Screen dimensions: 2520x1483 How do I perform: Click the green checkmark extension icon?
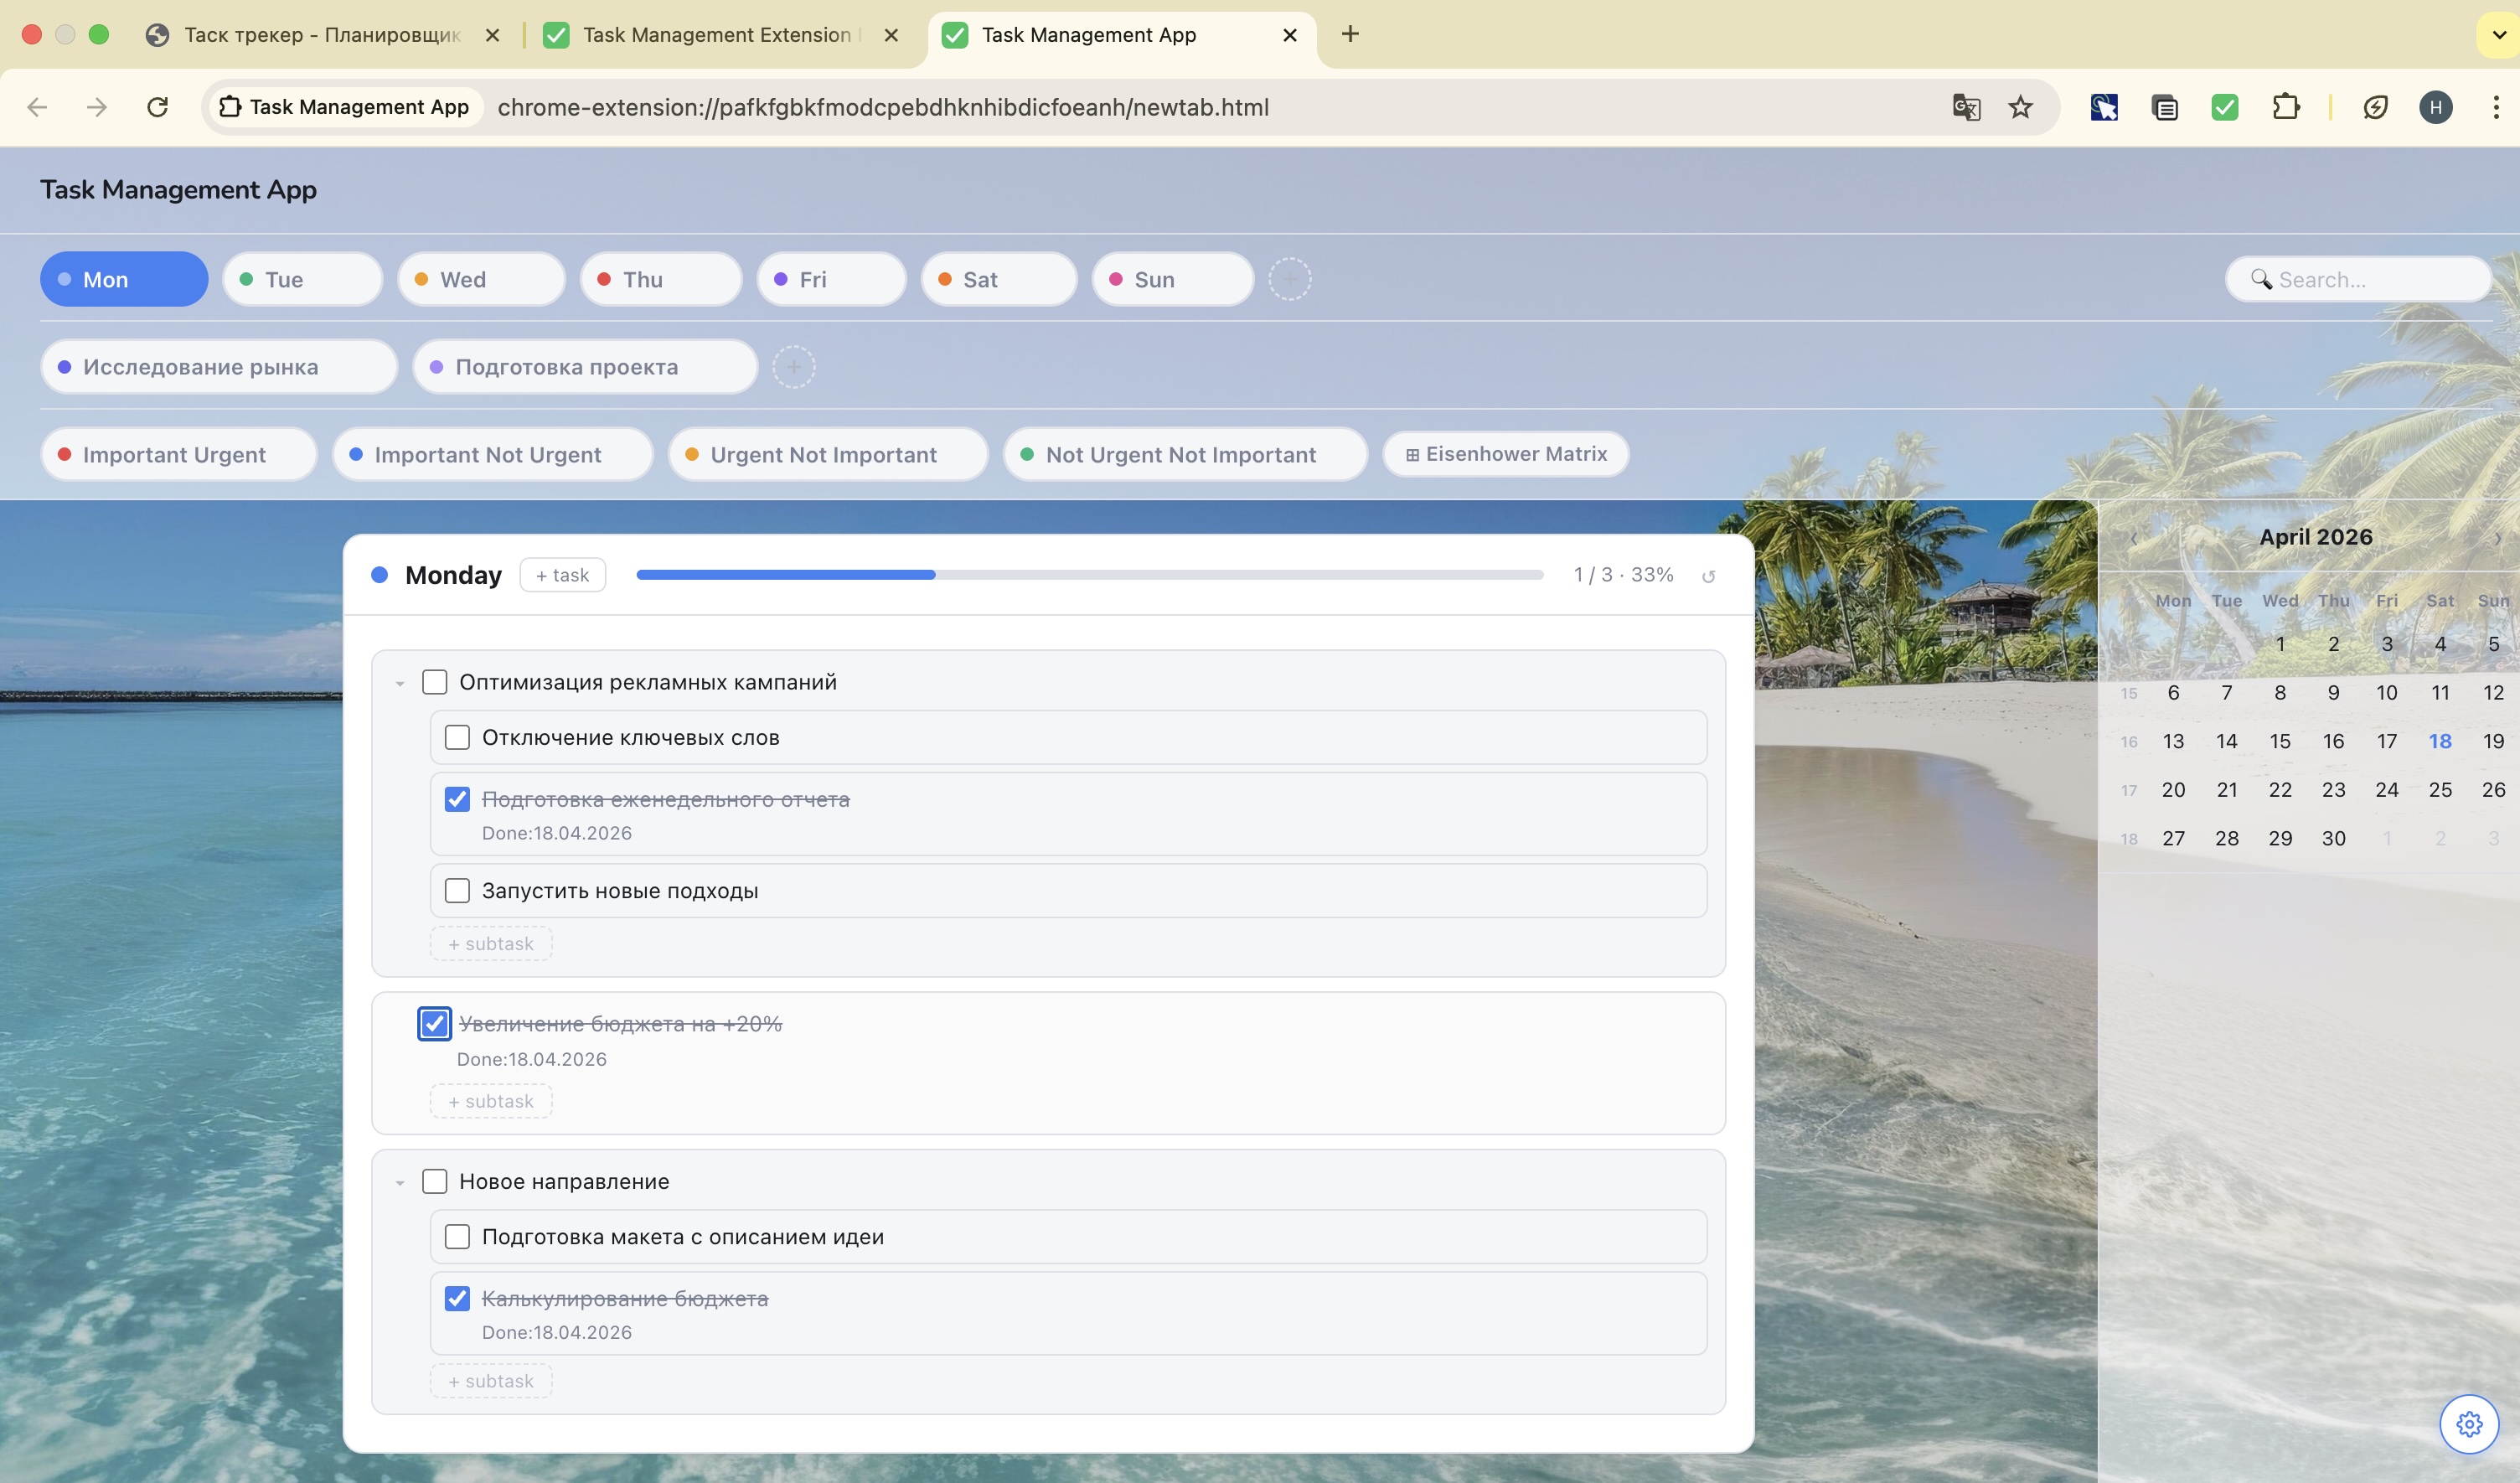(2224, 107)
